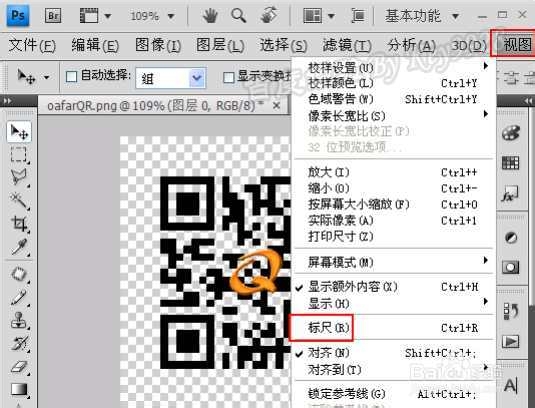The width and height of the screenshot is (535, 408).
Task: Select the Eraser tool
Action: (x=19, y=367)
